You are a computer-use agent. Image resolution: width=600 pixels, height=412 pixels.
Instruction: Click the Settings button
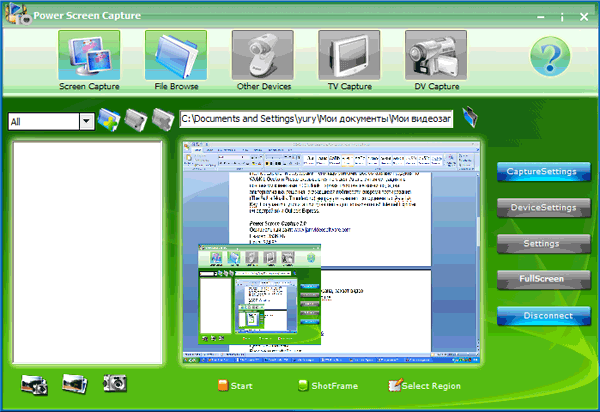click(544, 244)
